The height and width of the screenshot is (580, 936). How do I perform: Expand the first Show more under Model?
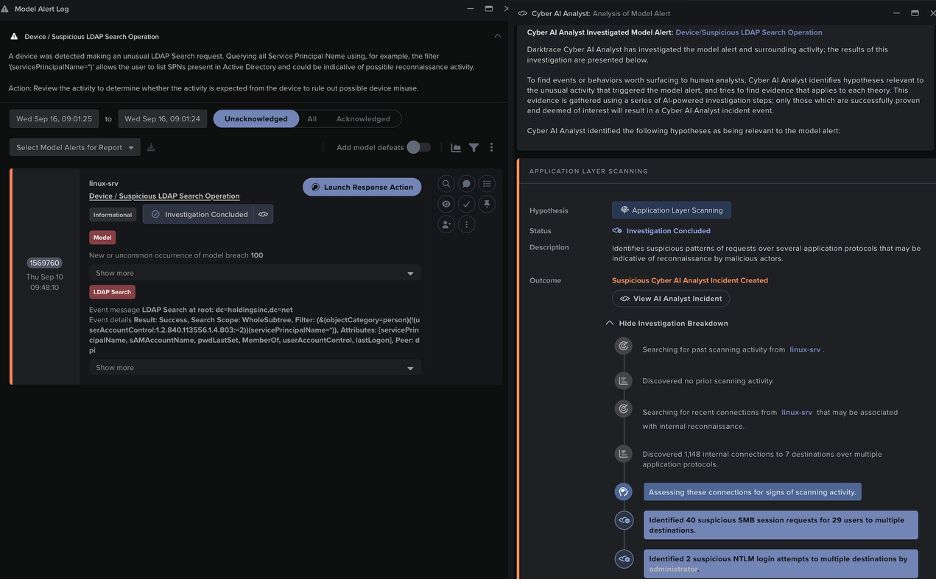pos(255,273)
